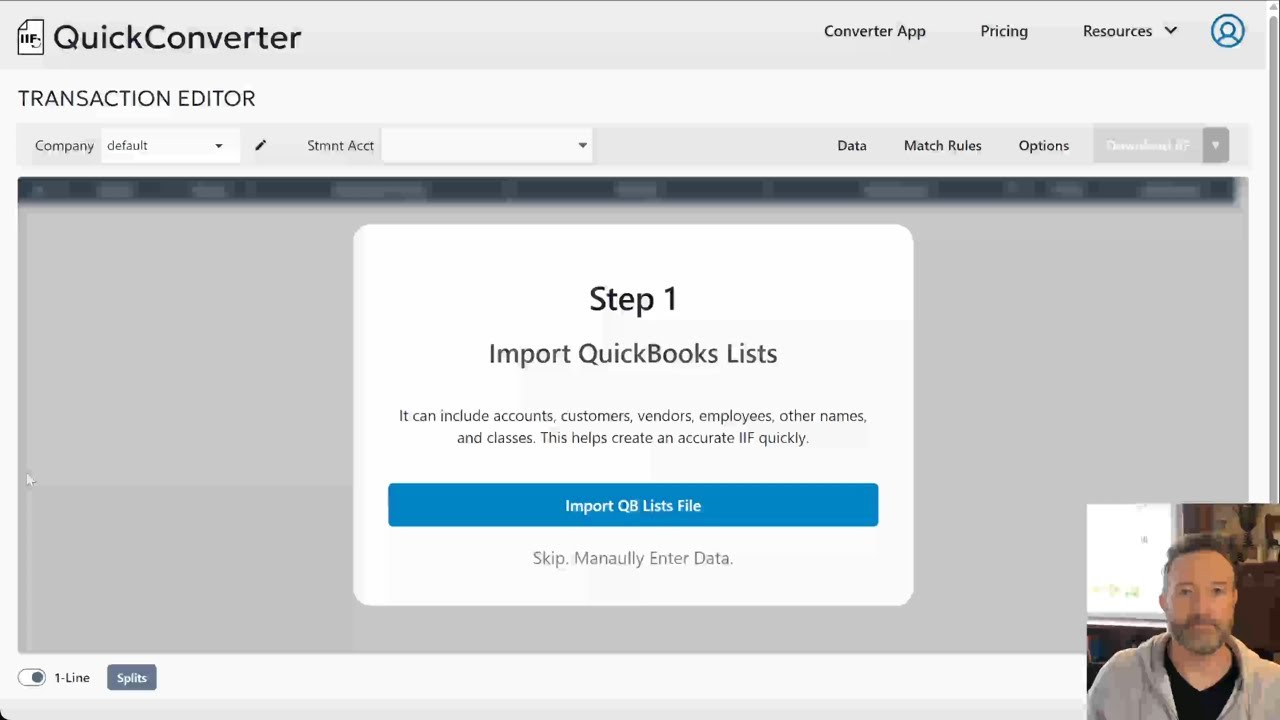Open the user account profile icon
This screenshot has width=1280, height=720.
pos(1227,31)
